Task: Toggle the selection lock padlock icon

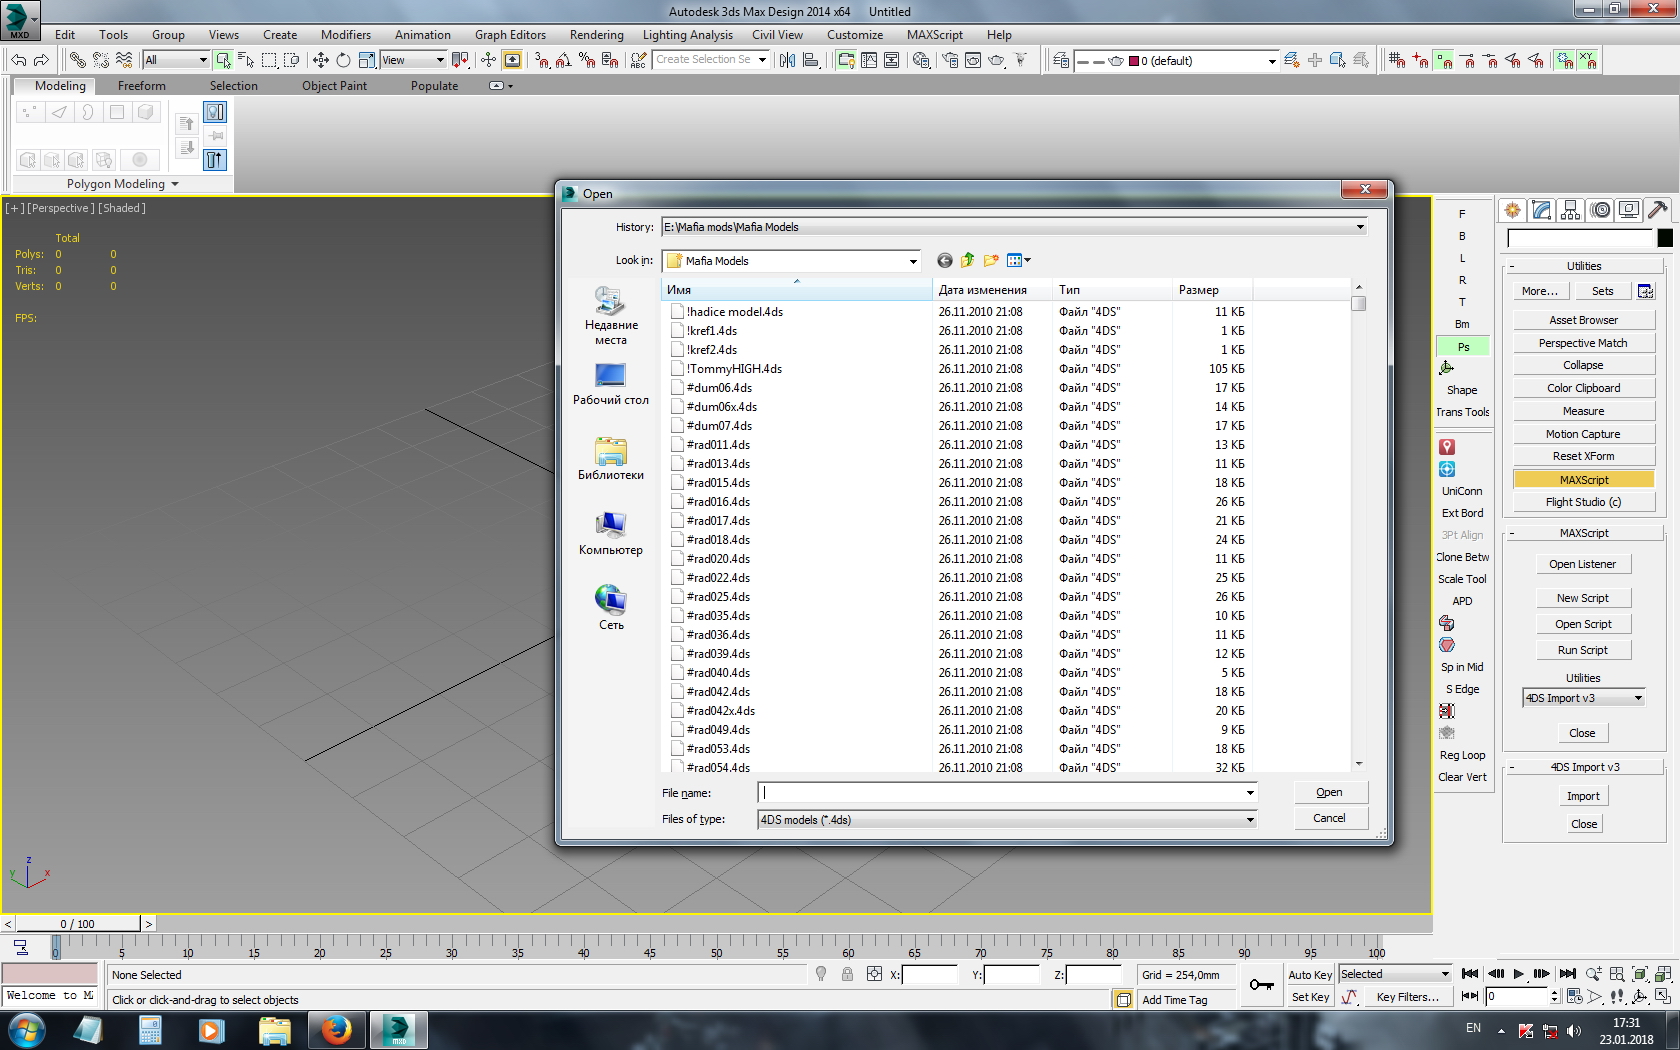Action: click(x=847, y=974)
